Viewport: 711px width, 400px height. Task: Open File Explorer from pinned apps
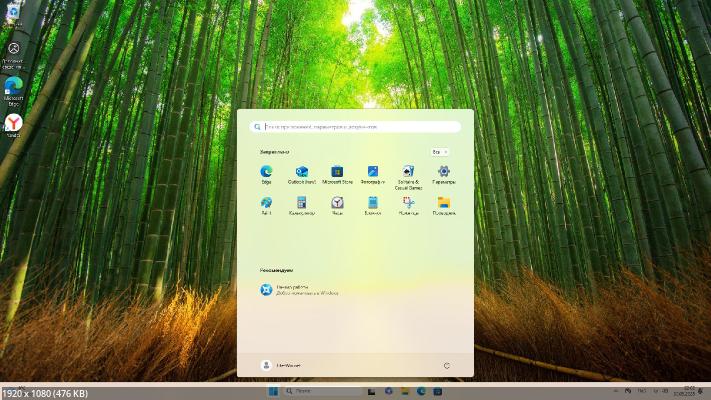coord(443,203)
